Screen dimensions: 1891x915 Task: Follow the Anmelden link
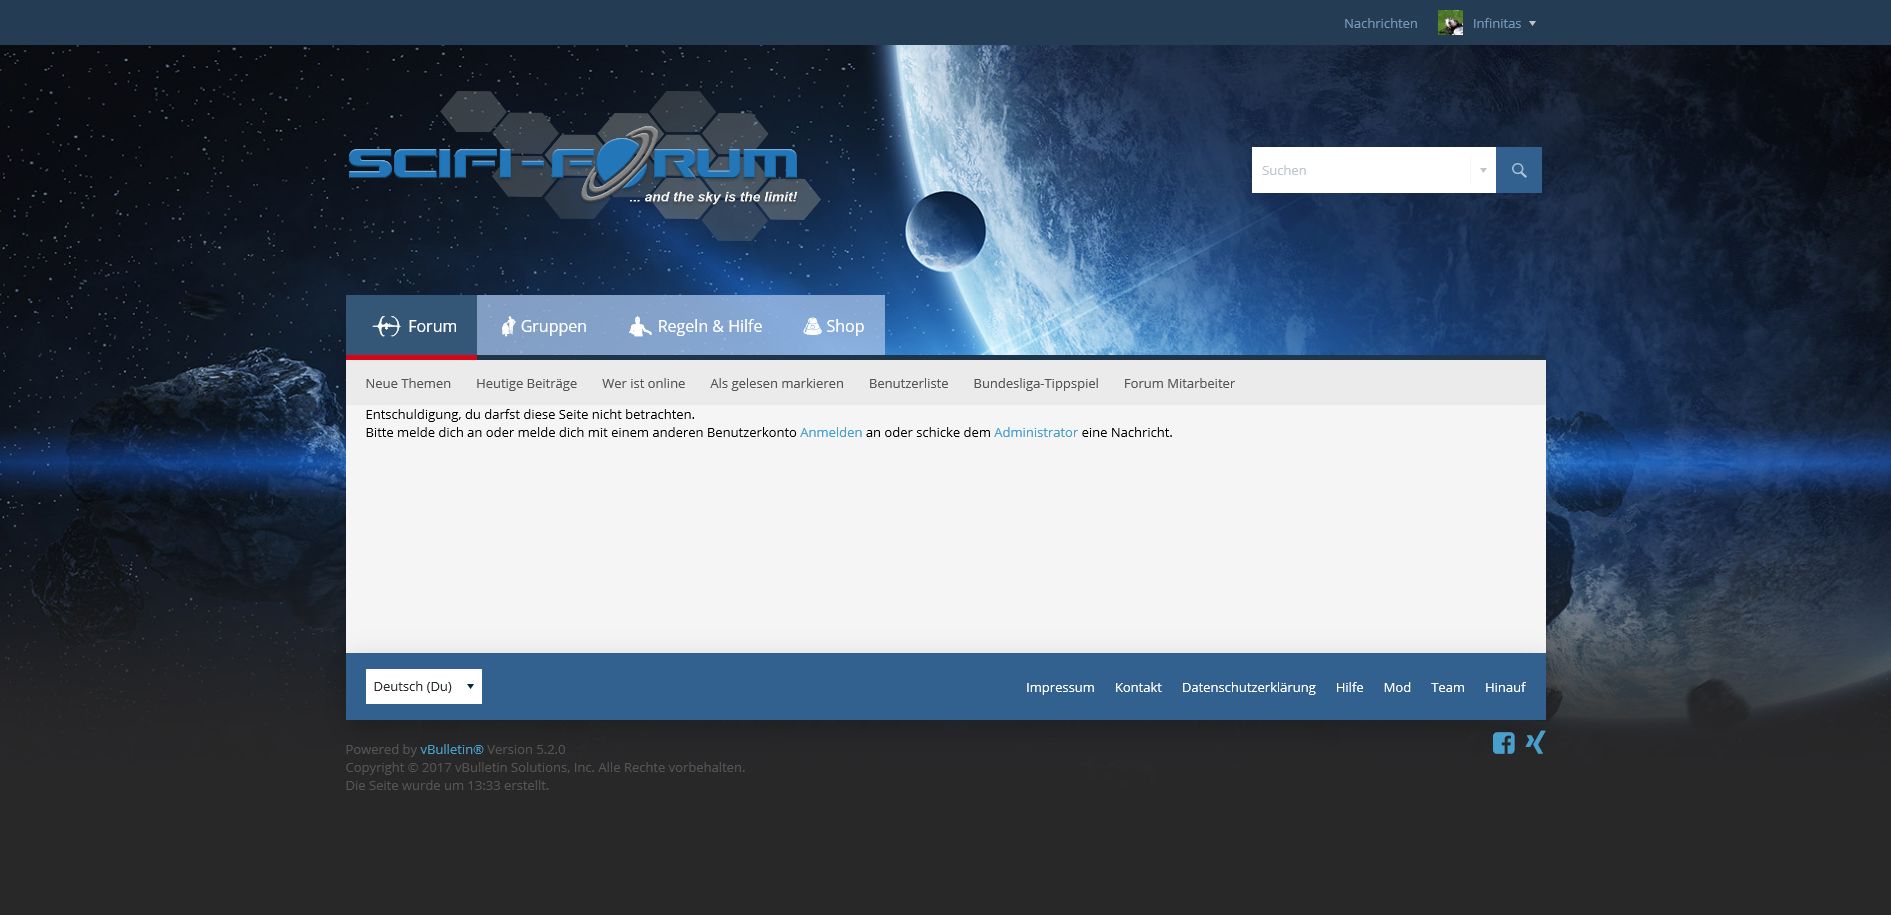[830, 432]
